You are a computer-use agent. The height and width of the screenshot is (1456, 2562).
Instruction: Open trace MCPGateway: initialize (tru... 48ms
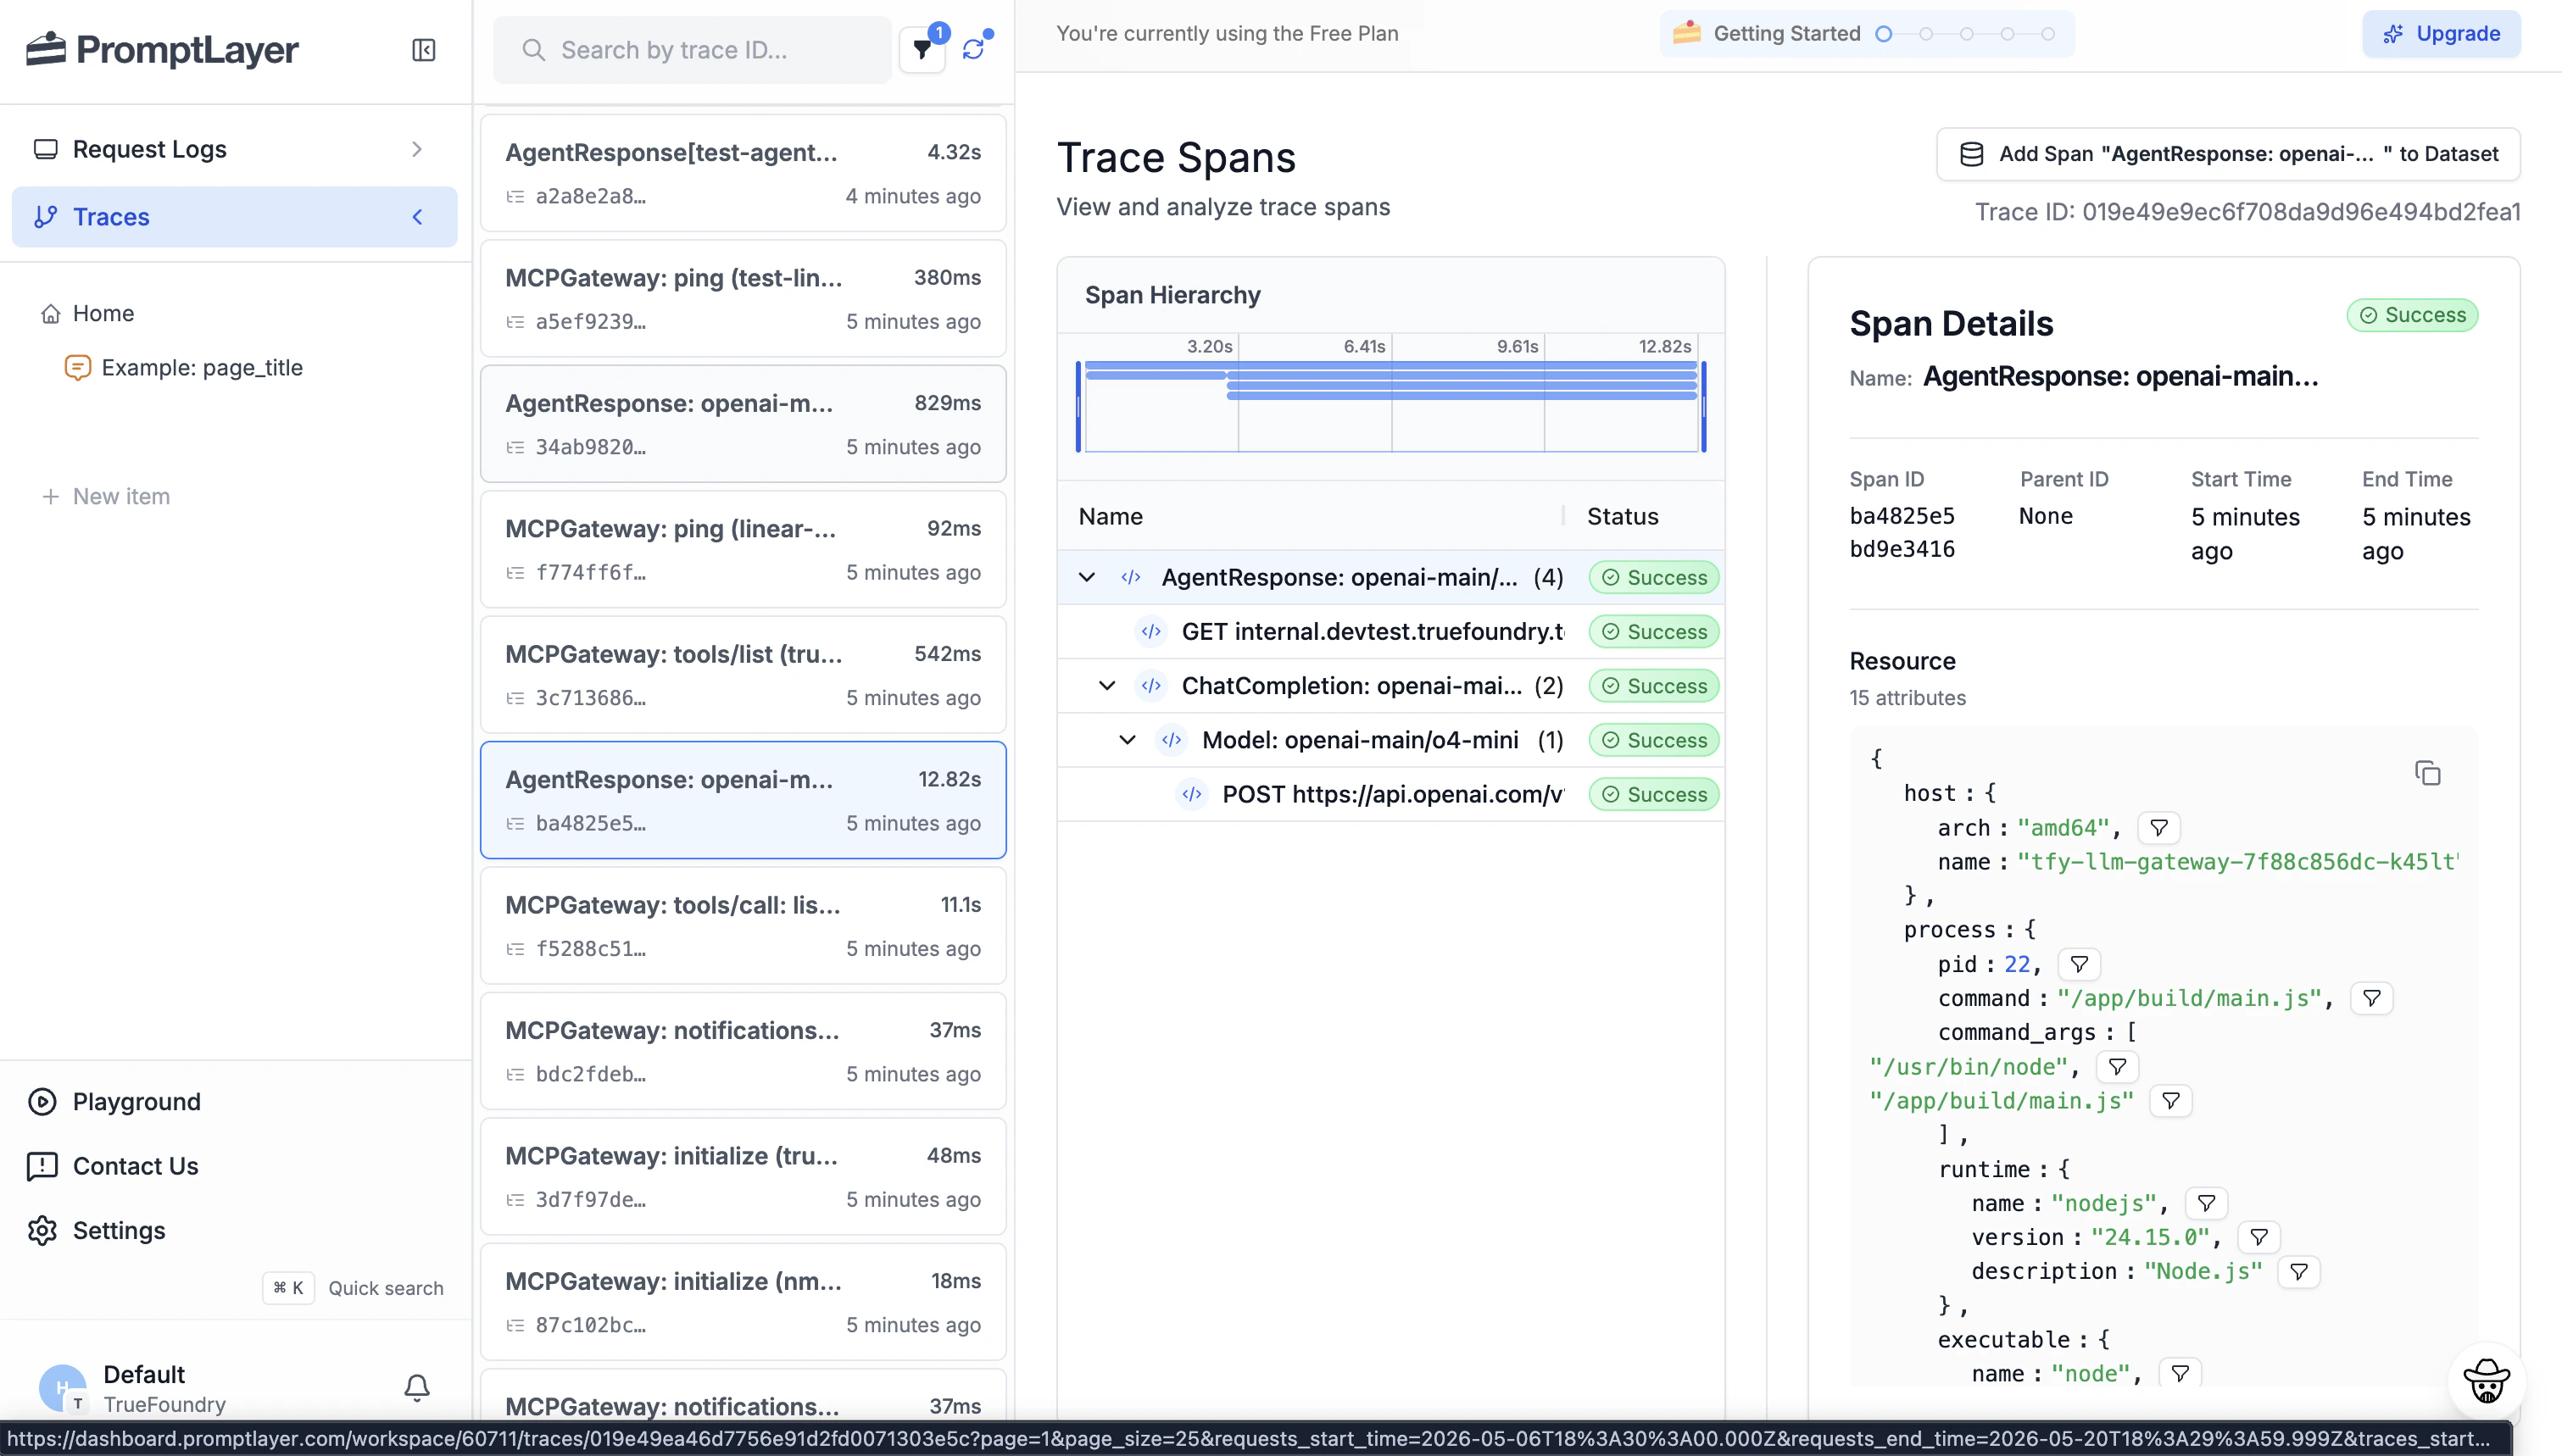pyautogui.click(x=743, y=1176)
